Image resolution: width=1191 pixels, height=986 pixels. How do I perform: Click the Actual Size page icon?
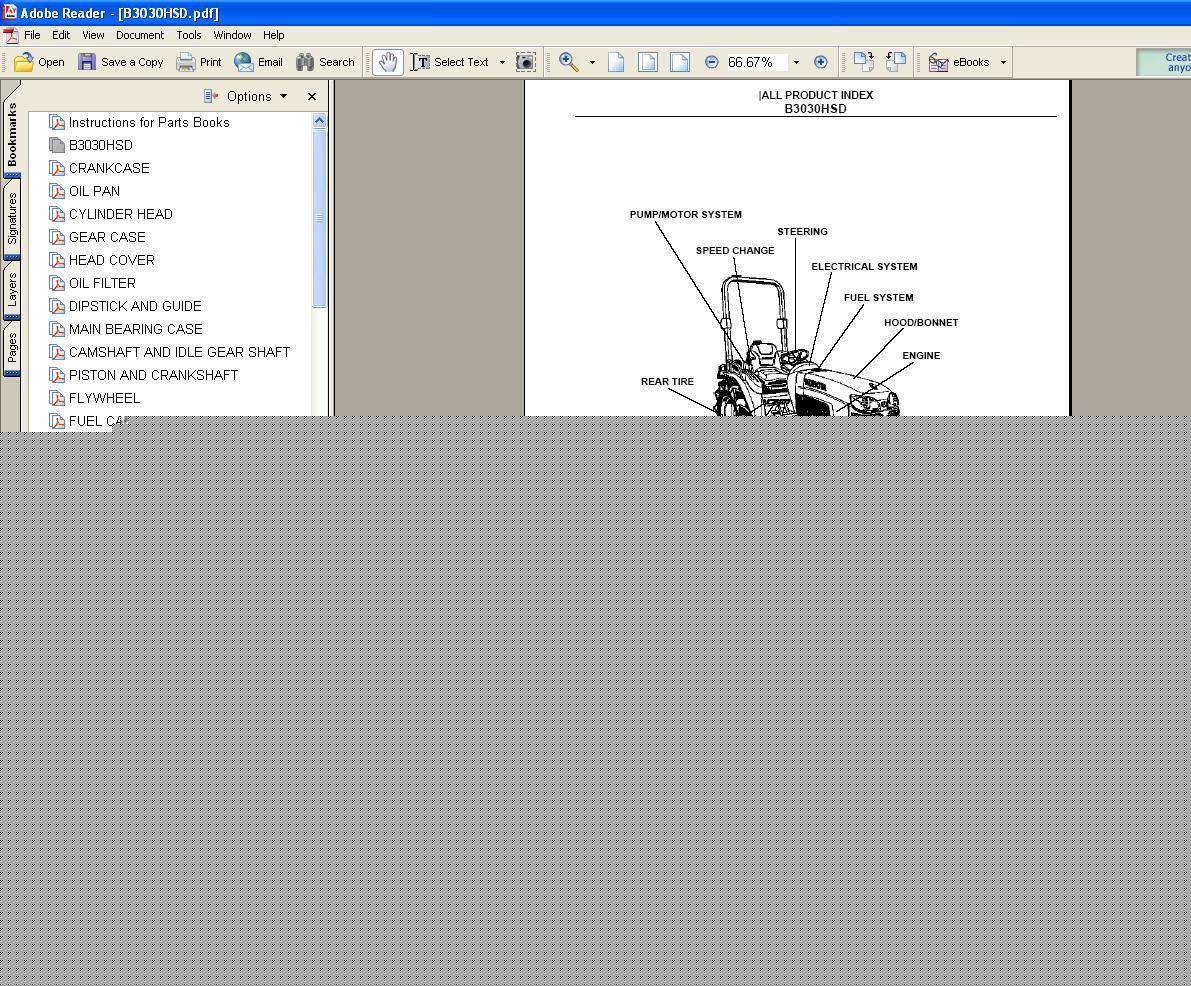click(x=616, y=62)
